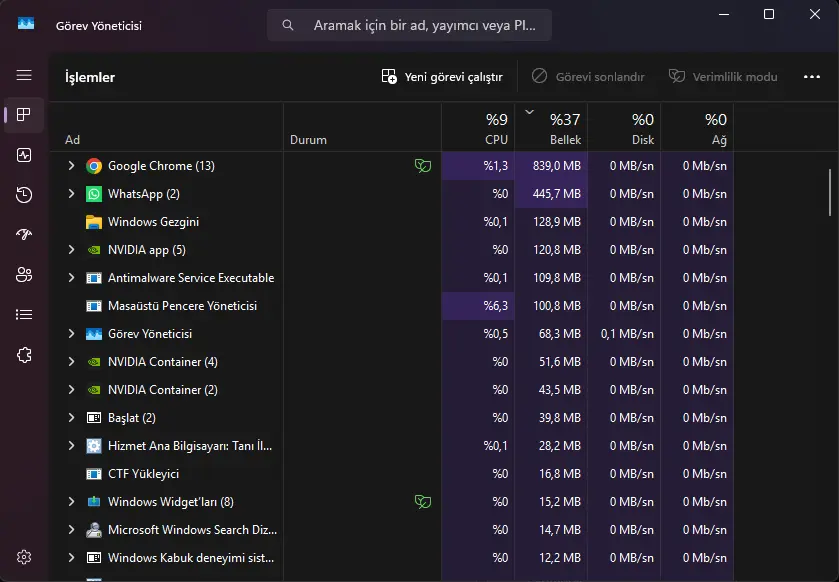This screenshot has height=582, width=839.
Task: Select the Processes icon in sidebar
Action: (24, 114)
